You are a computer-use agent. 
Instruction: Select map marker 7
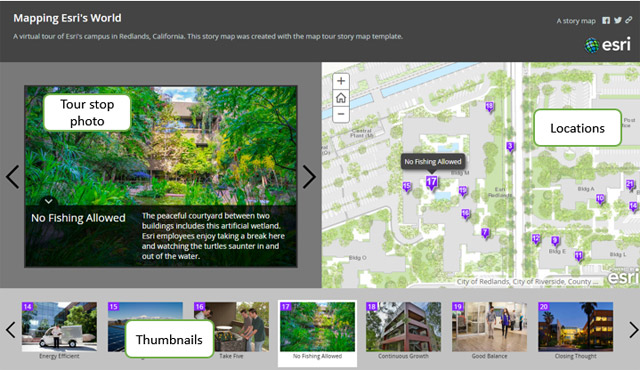coord(485,233)
